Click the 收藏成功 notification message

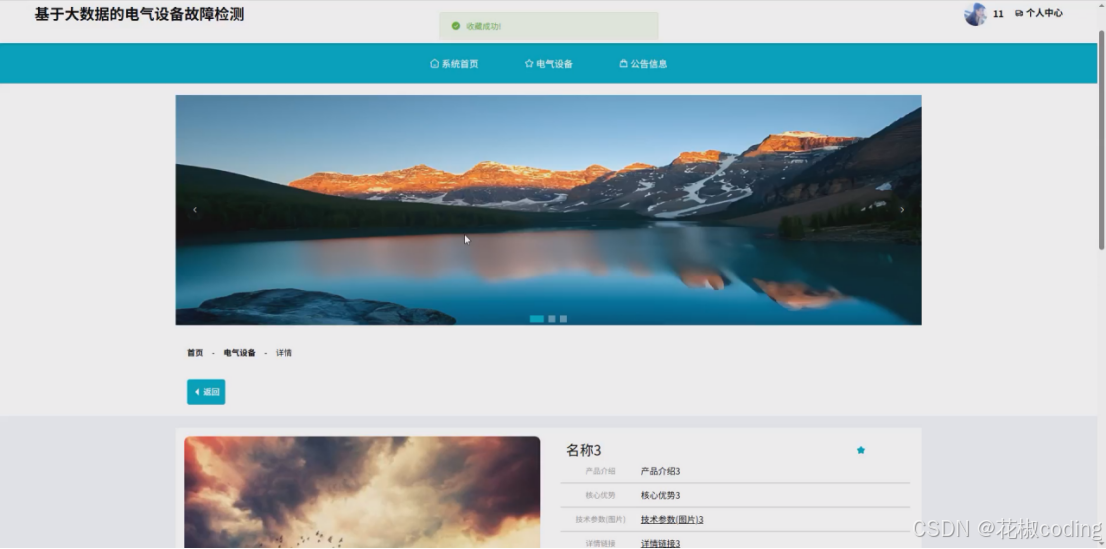click(549, 26)
